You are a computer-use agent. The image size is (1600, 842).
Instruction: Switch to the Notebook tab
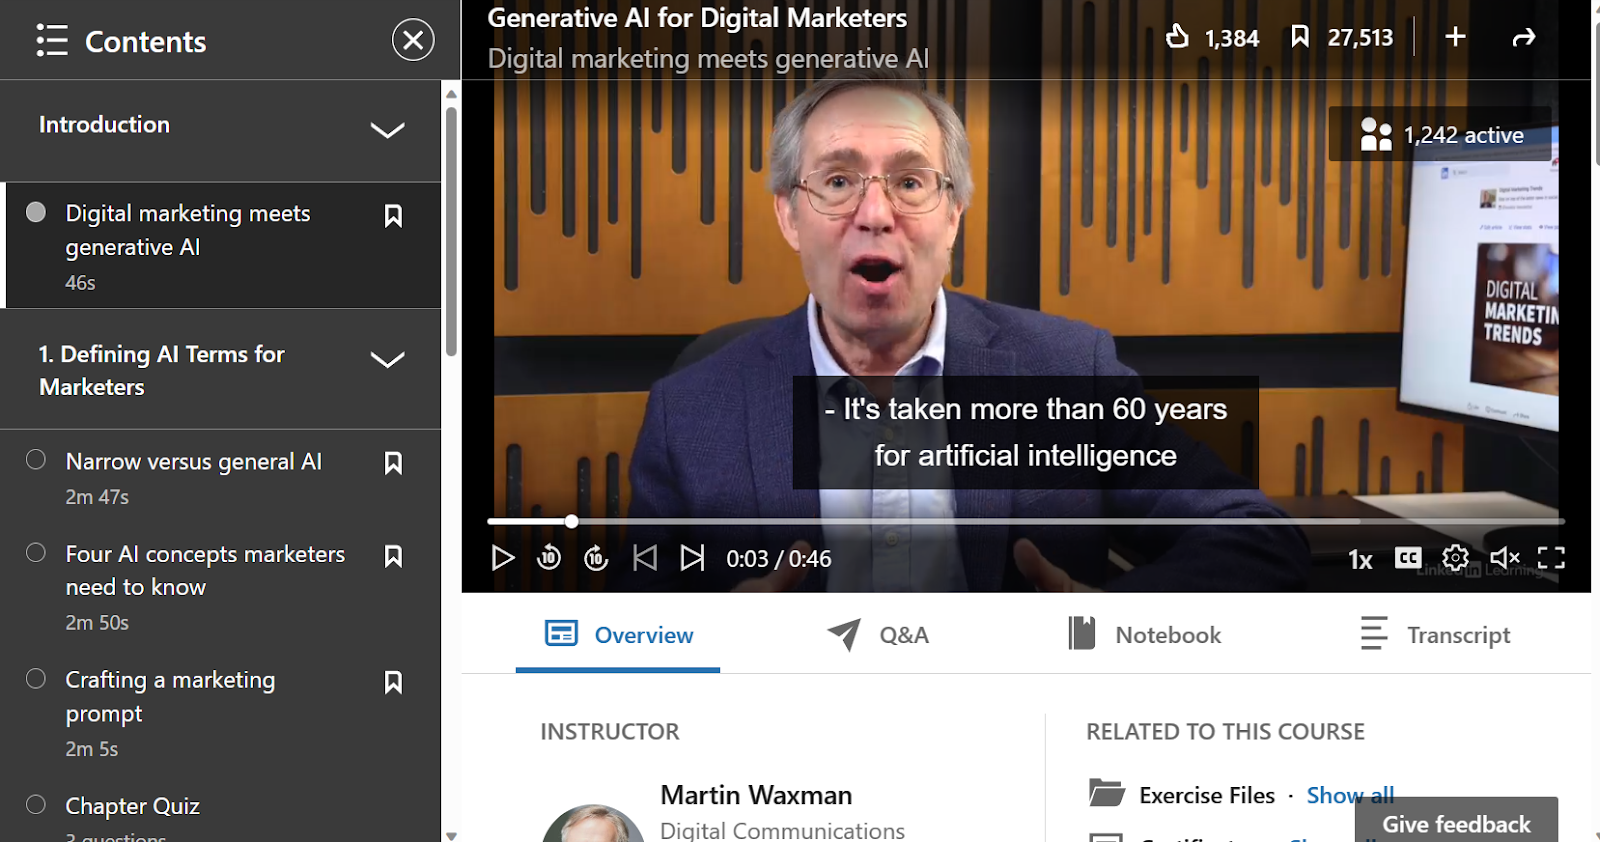click(x=1144, y=635)
